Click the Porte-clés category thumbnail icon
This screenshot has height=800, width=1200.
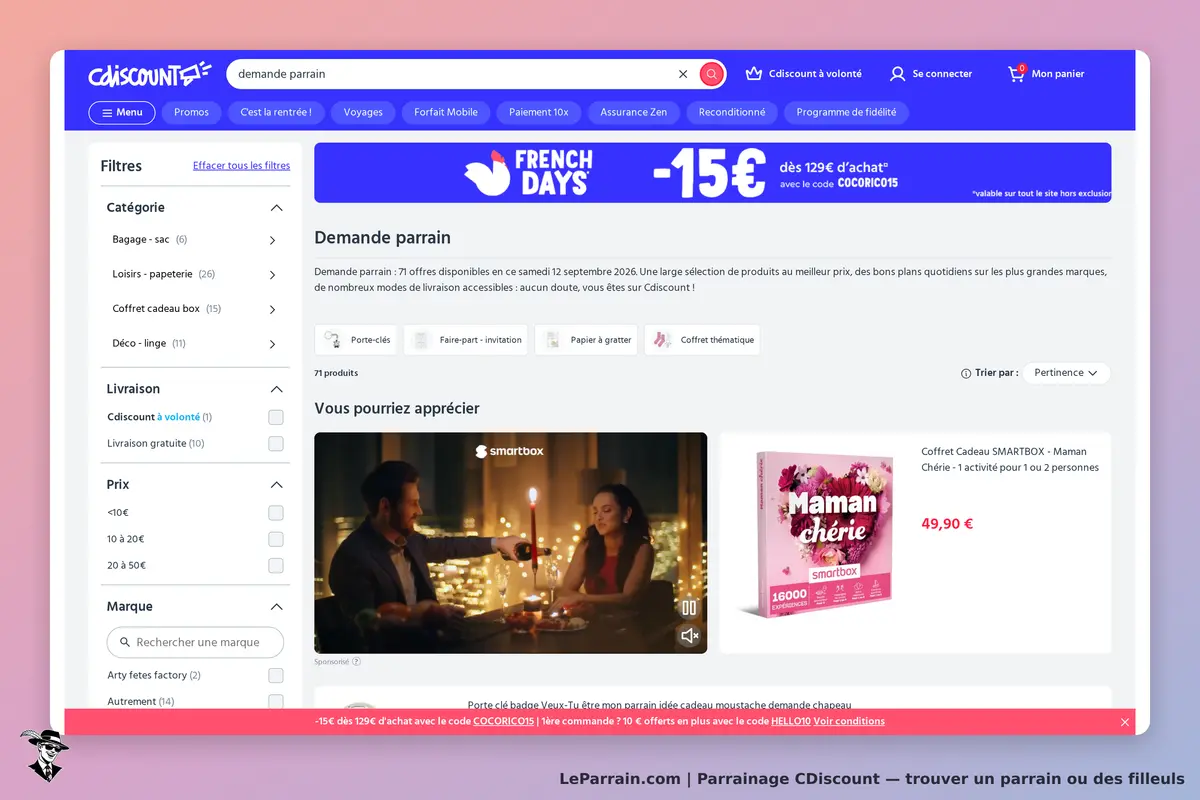tap(333, 340)
